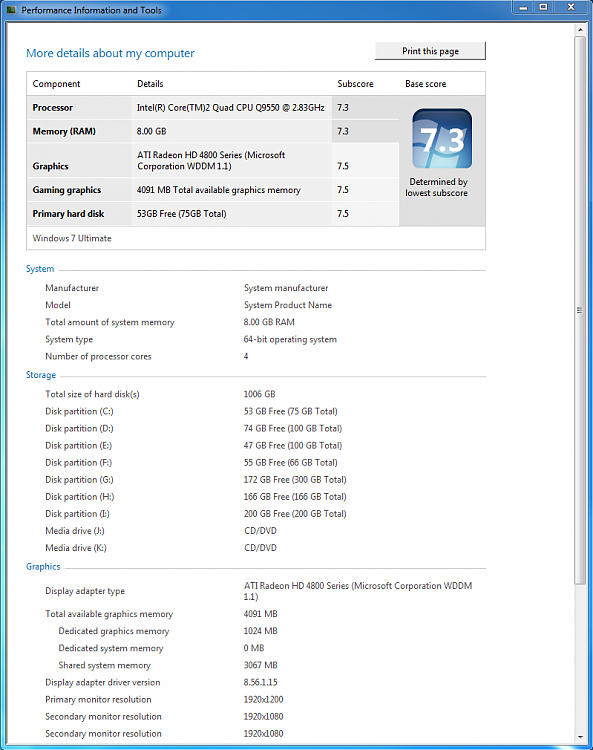This screenshot has width=593, height=750.
Task: Click the Gaming graphics row label
Action: pyautogui.click(x=67, y=190)
